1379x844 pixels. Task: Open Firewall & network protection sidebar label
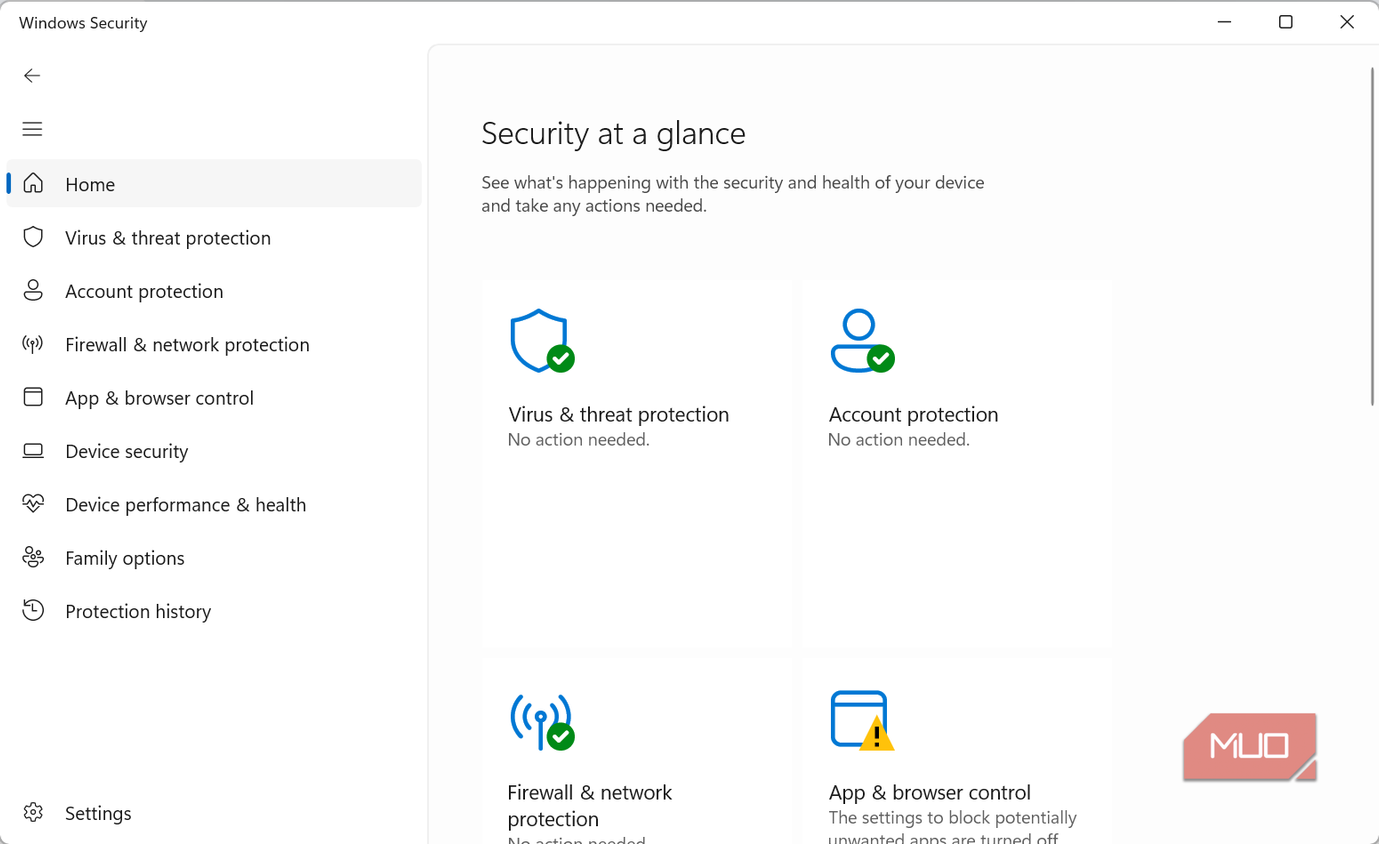click(187, 345)
